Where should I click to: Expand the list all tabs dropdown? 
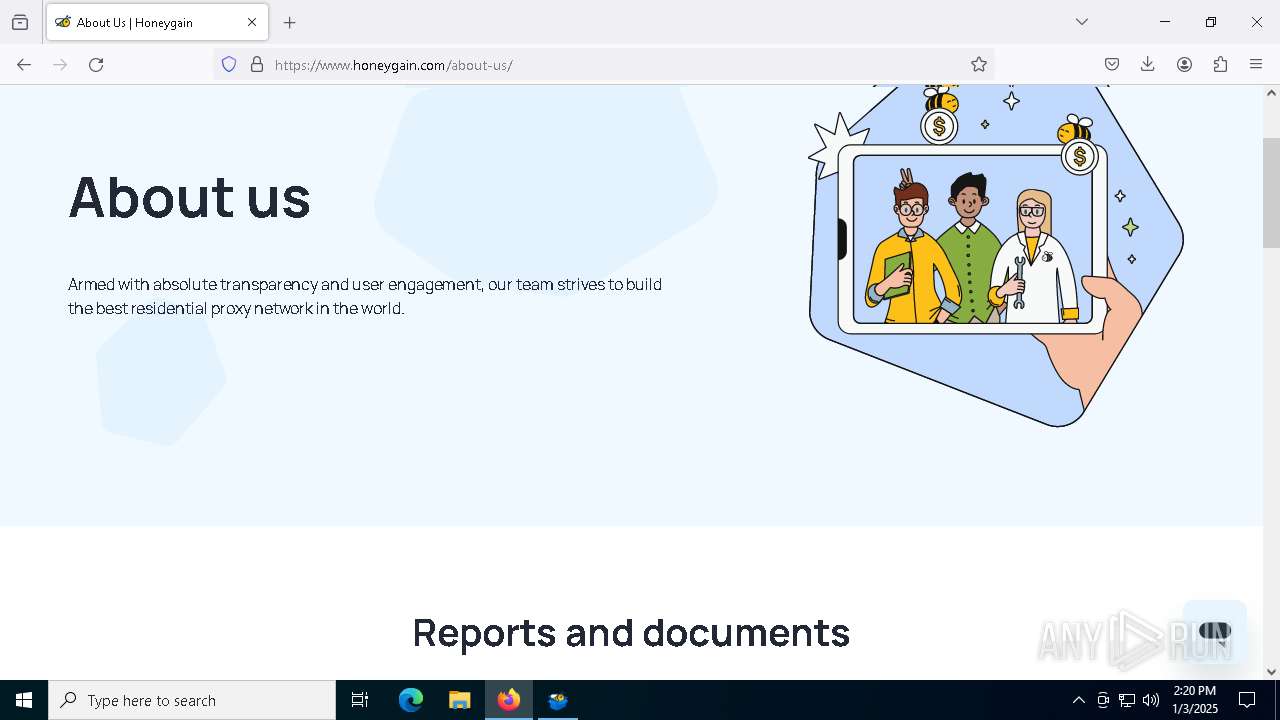(x=1082, y=22)
